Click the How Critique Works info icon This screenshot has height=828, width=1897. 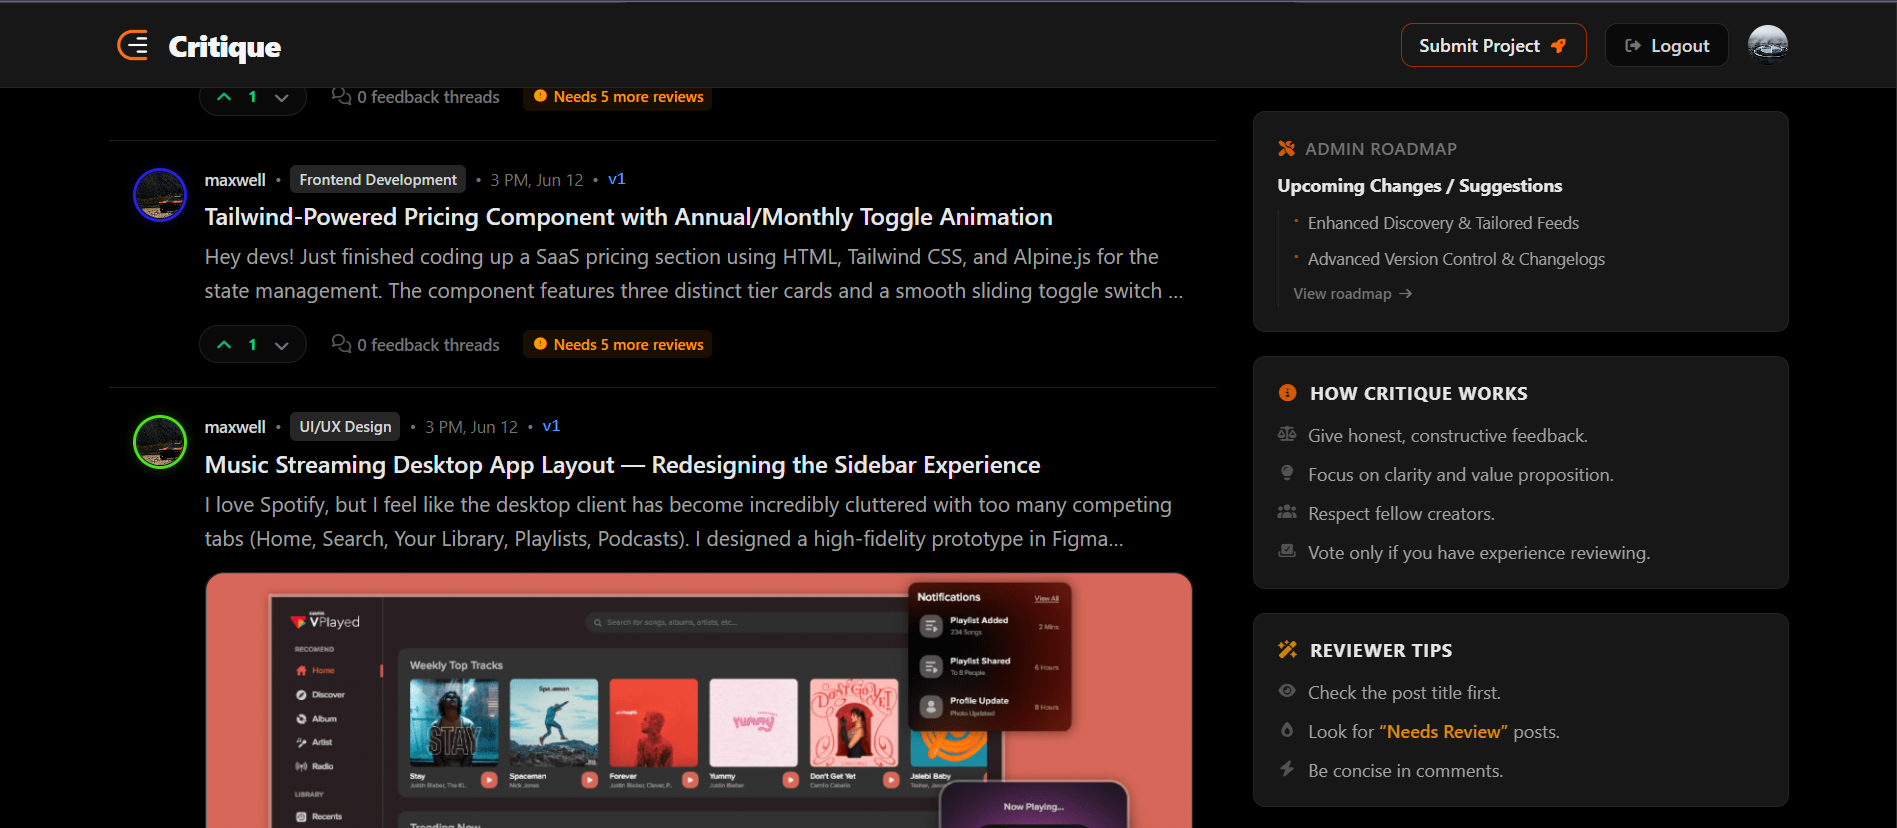(x=1287, y=393)
